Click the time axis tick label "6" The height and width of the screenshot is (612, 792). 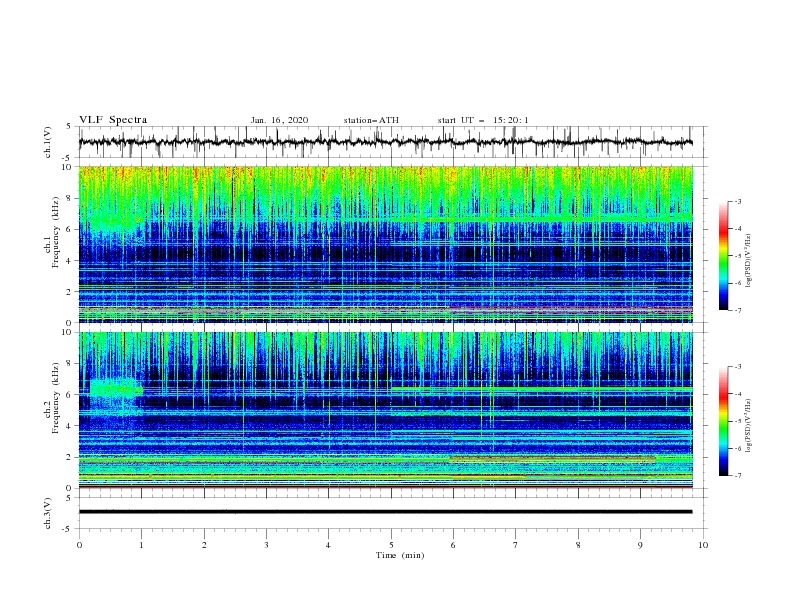coord(453,545)
